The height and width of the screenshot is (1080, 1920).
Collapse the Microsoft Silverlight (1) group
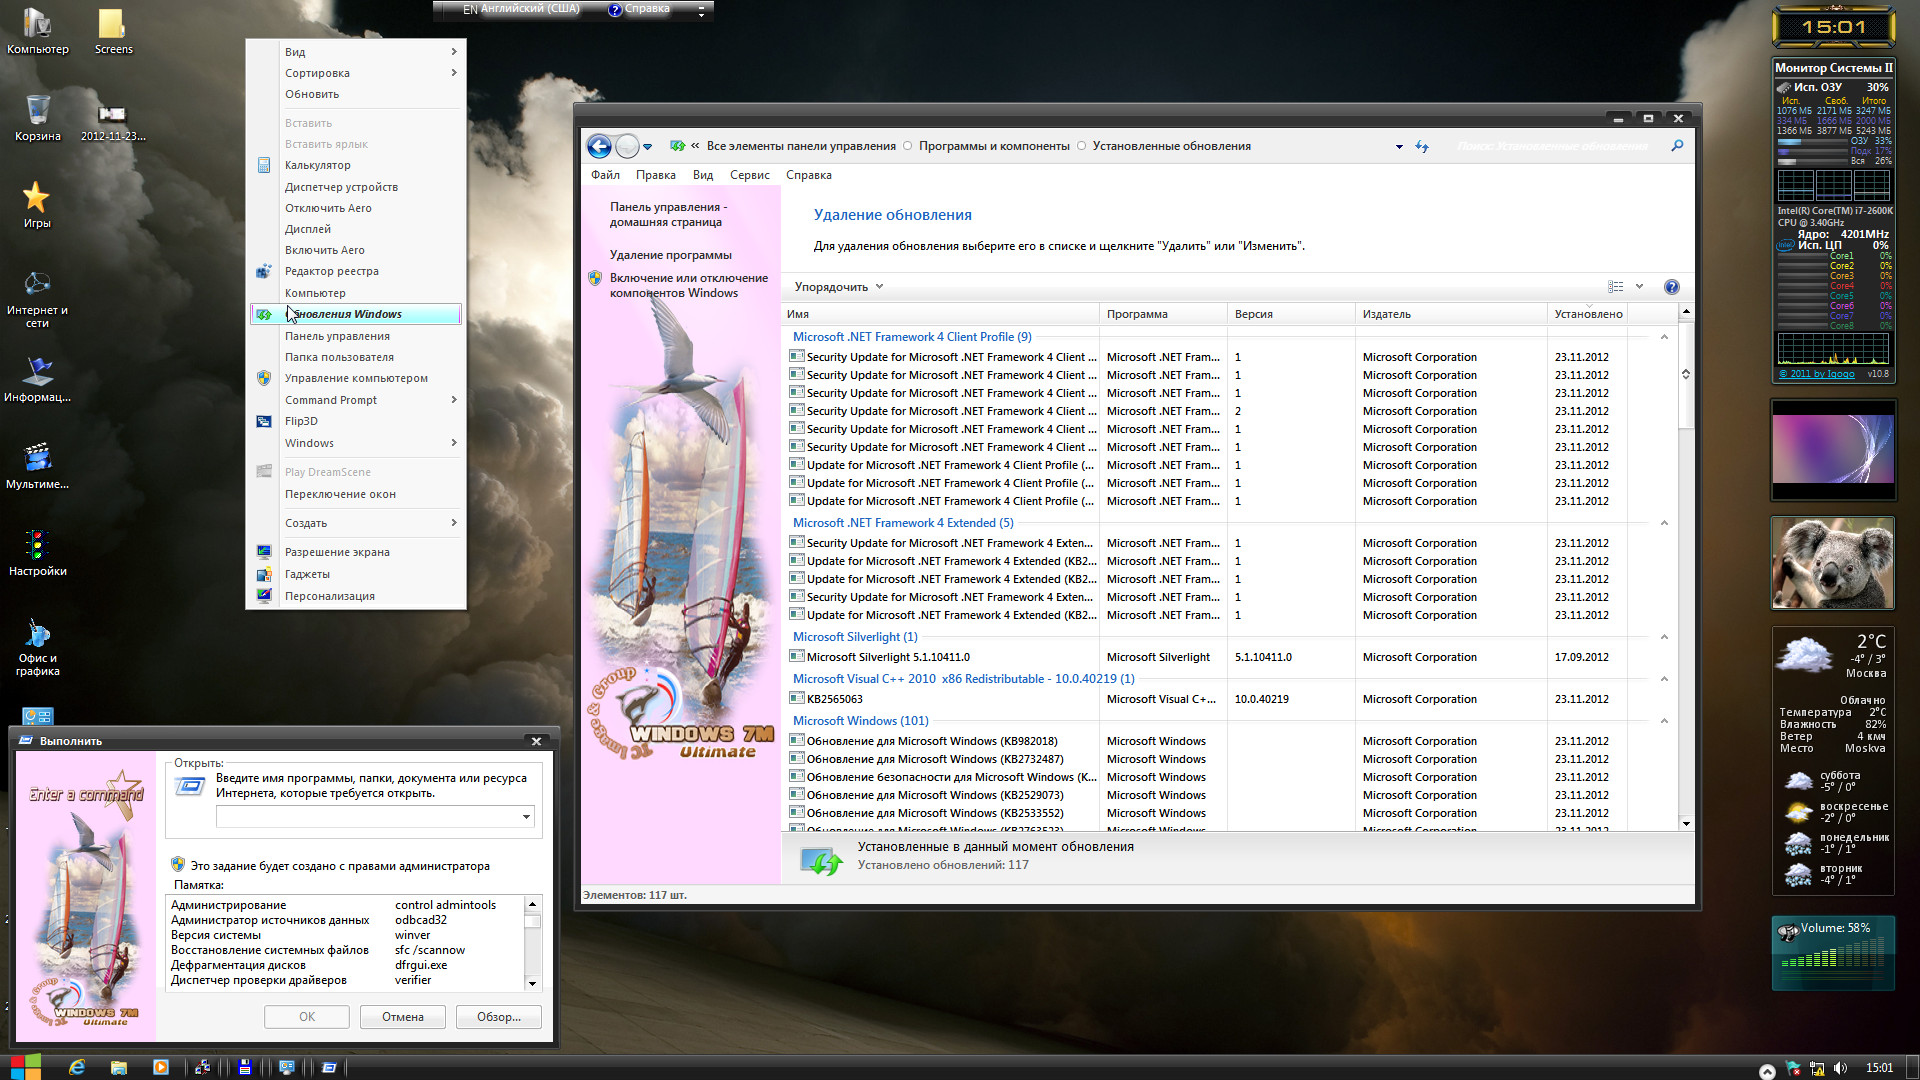coord(1664,637)
